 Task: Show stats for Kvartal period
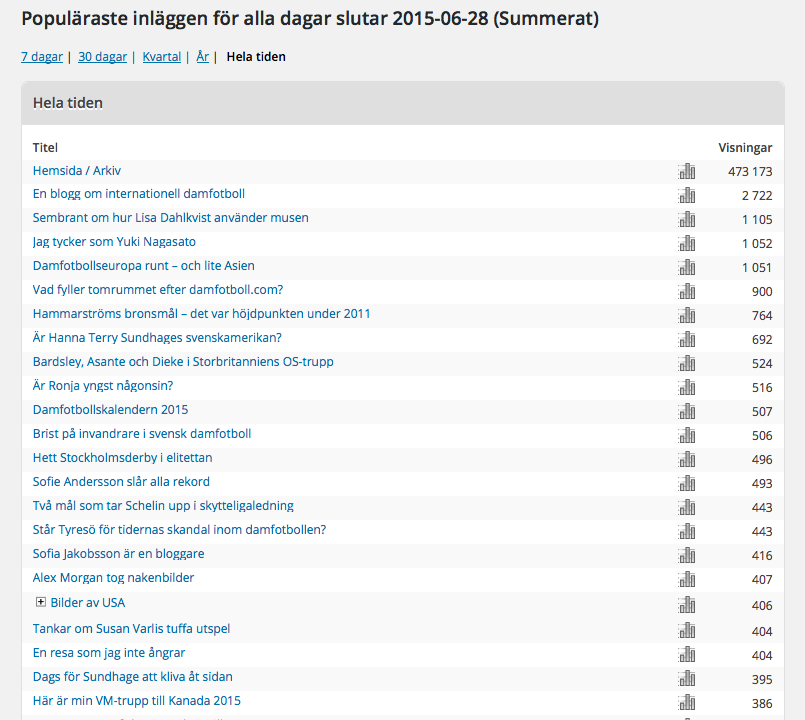[x=161, y=57]
